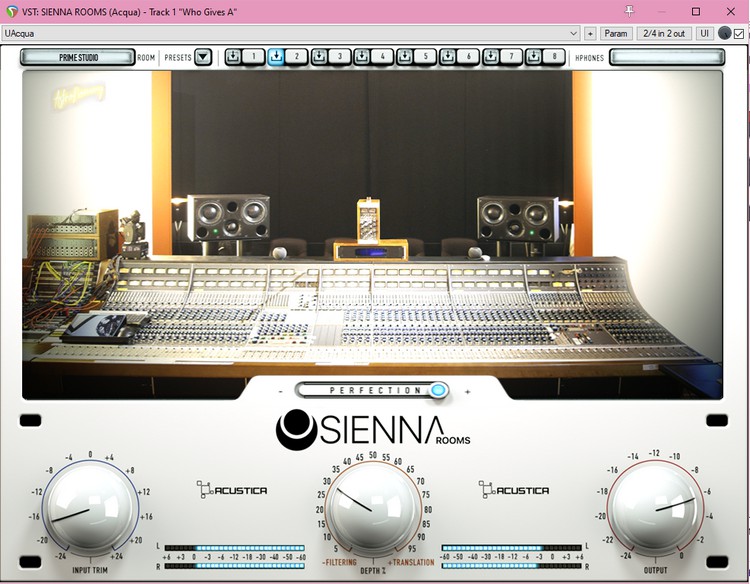Save to preset slot 1 icon
The image size is (750, 584).
233,57
